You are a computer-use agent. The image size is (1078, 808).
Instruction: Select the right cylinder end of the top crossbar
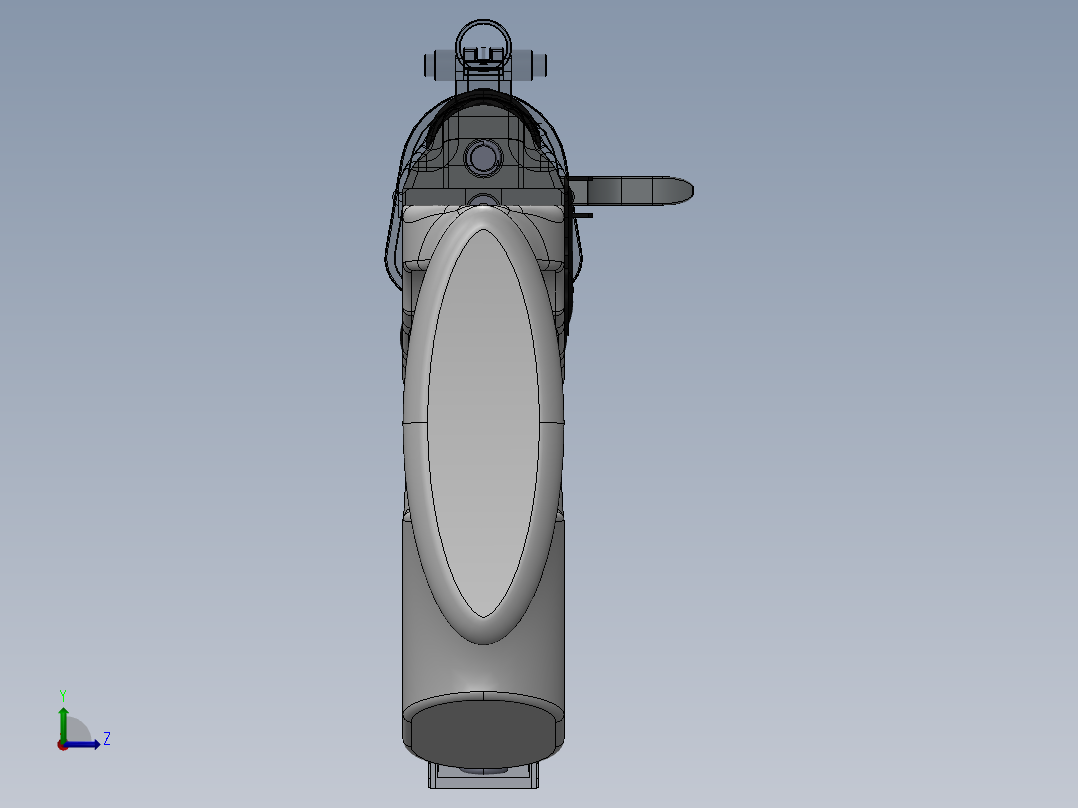coord(528,65)
